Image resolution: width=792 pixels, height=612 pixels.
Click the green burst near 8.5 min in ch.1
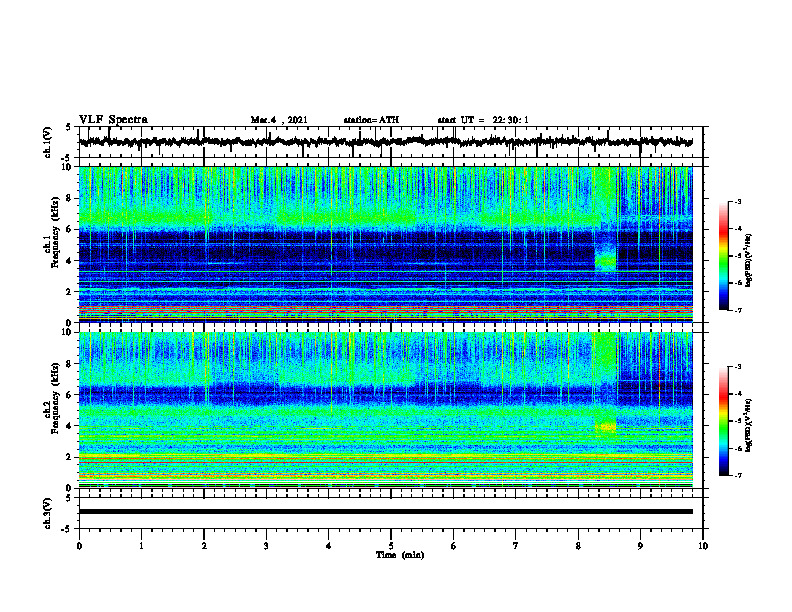tap(606, 262)
